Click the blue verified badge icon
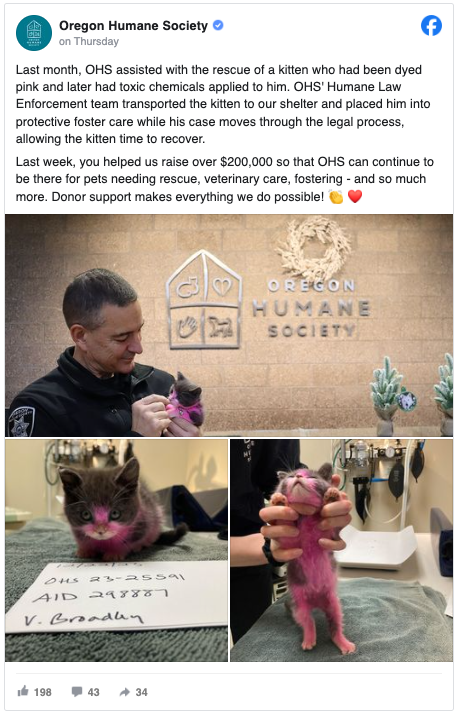 [x=218, y=26]
